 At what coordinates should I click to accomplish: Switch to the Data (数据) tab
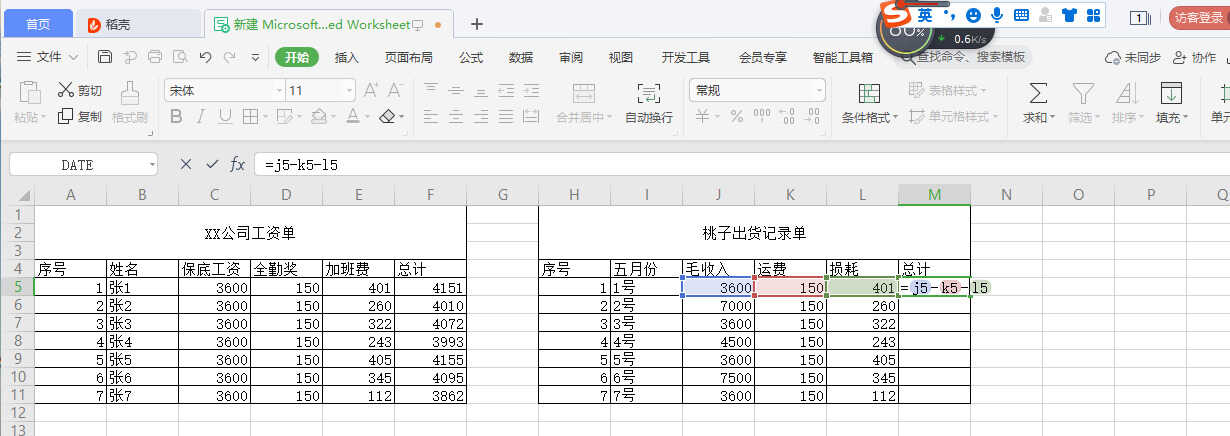[521, 57]
